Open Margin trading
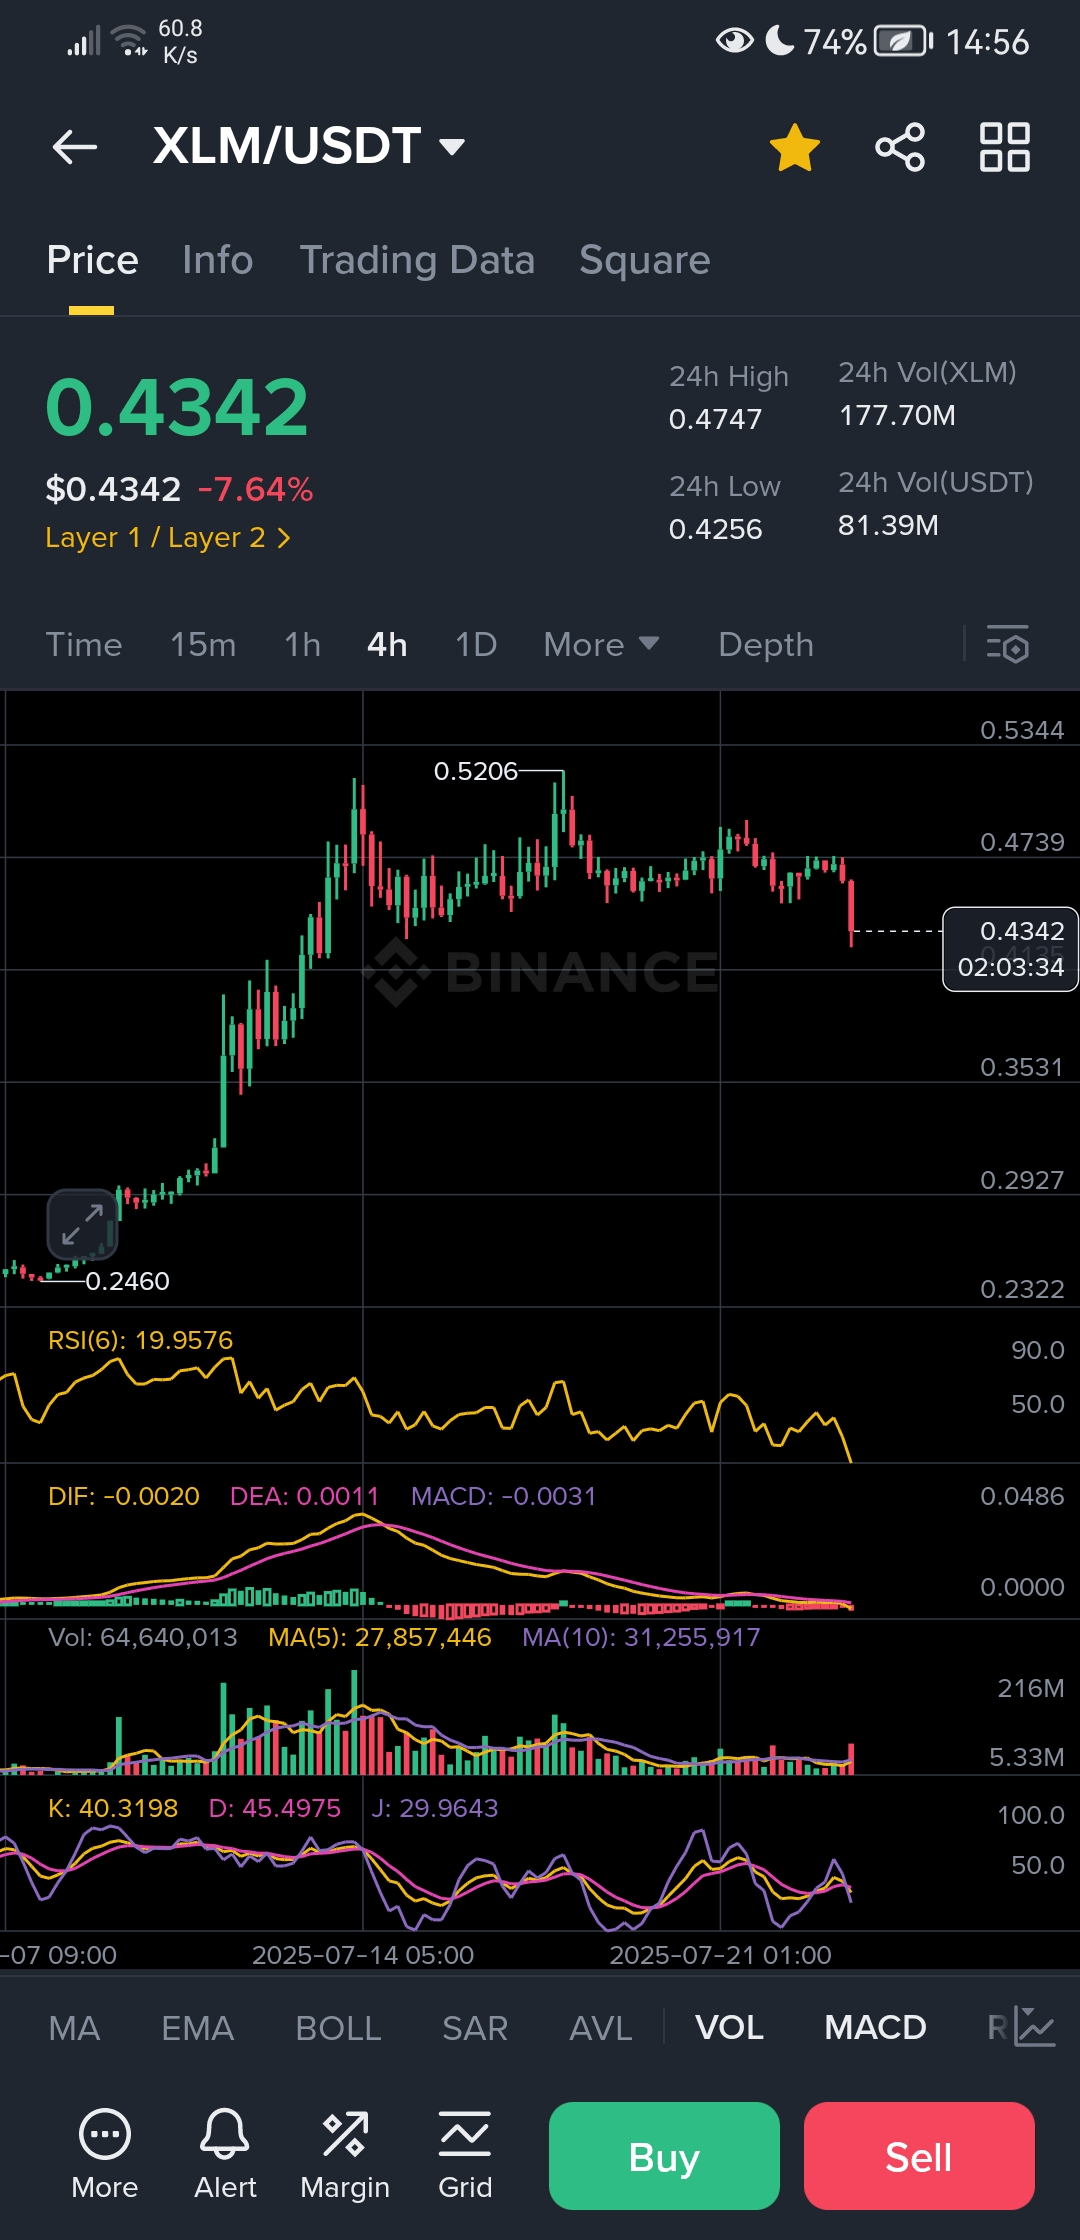Viewport: 1080px width, 2240px height. tap(345, 2154)
